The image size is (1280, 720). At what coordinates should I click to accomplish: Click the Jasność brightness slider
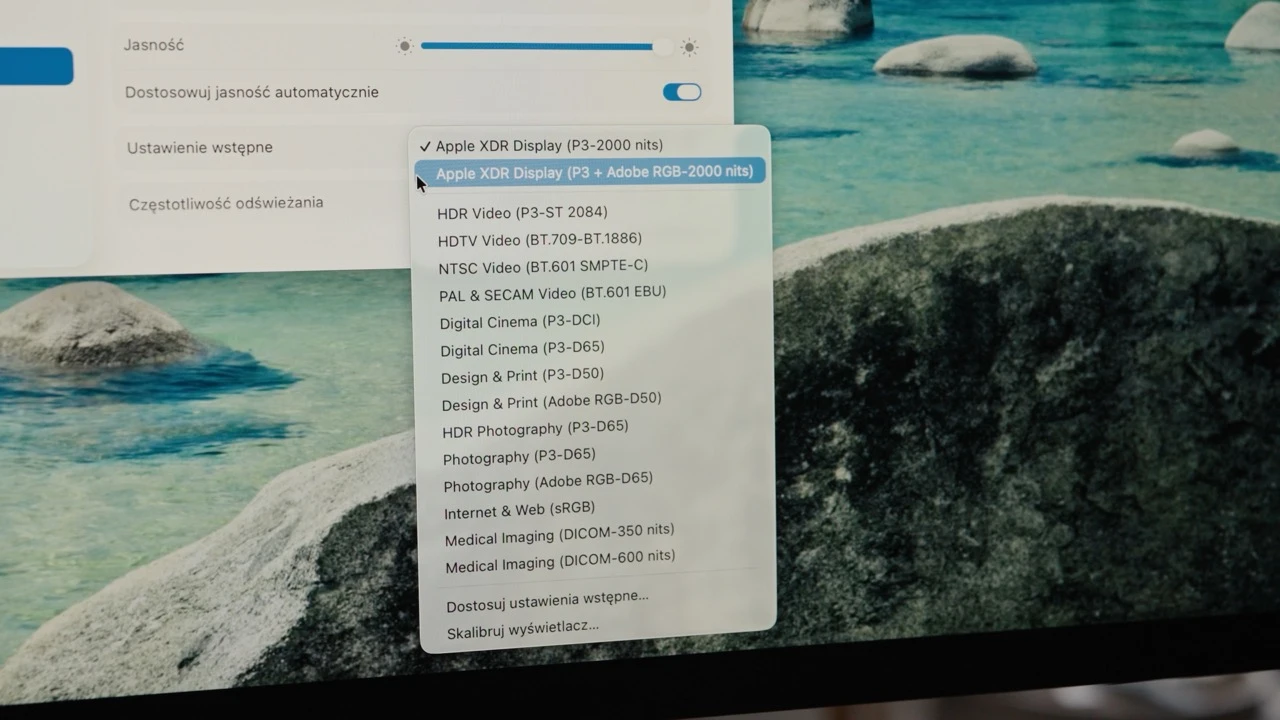pos(540,46)
